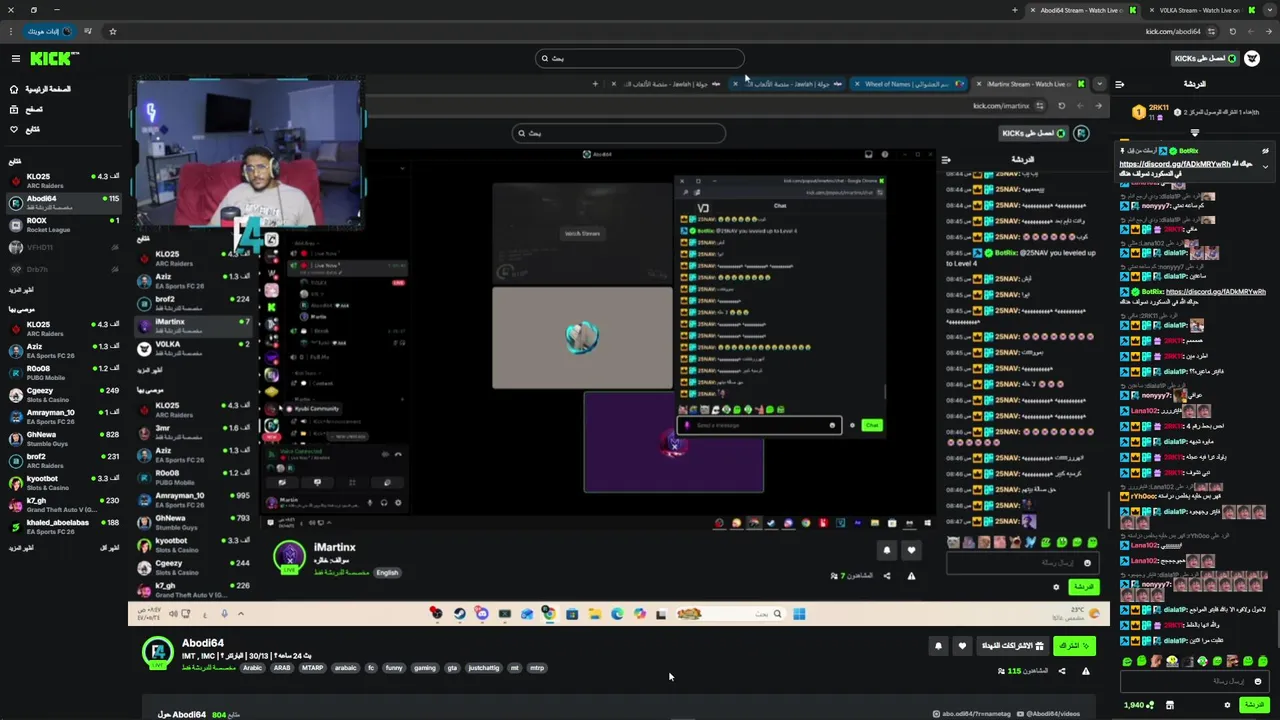Toggle notification bell for iMartinx in video
This screenshot has width=1280, height=720.
pyautogui.click(x=886, y=550)
